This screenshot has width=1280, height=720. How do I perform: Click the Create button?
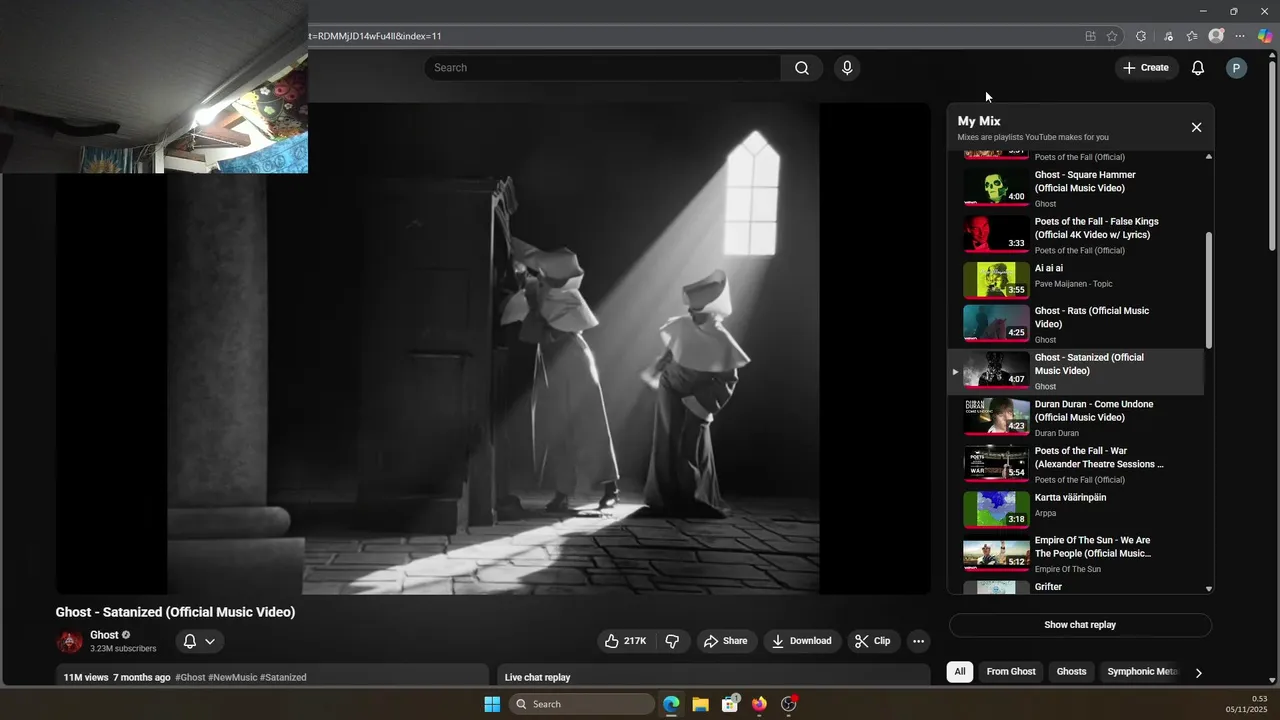[x=1146, y=68]
